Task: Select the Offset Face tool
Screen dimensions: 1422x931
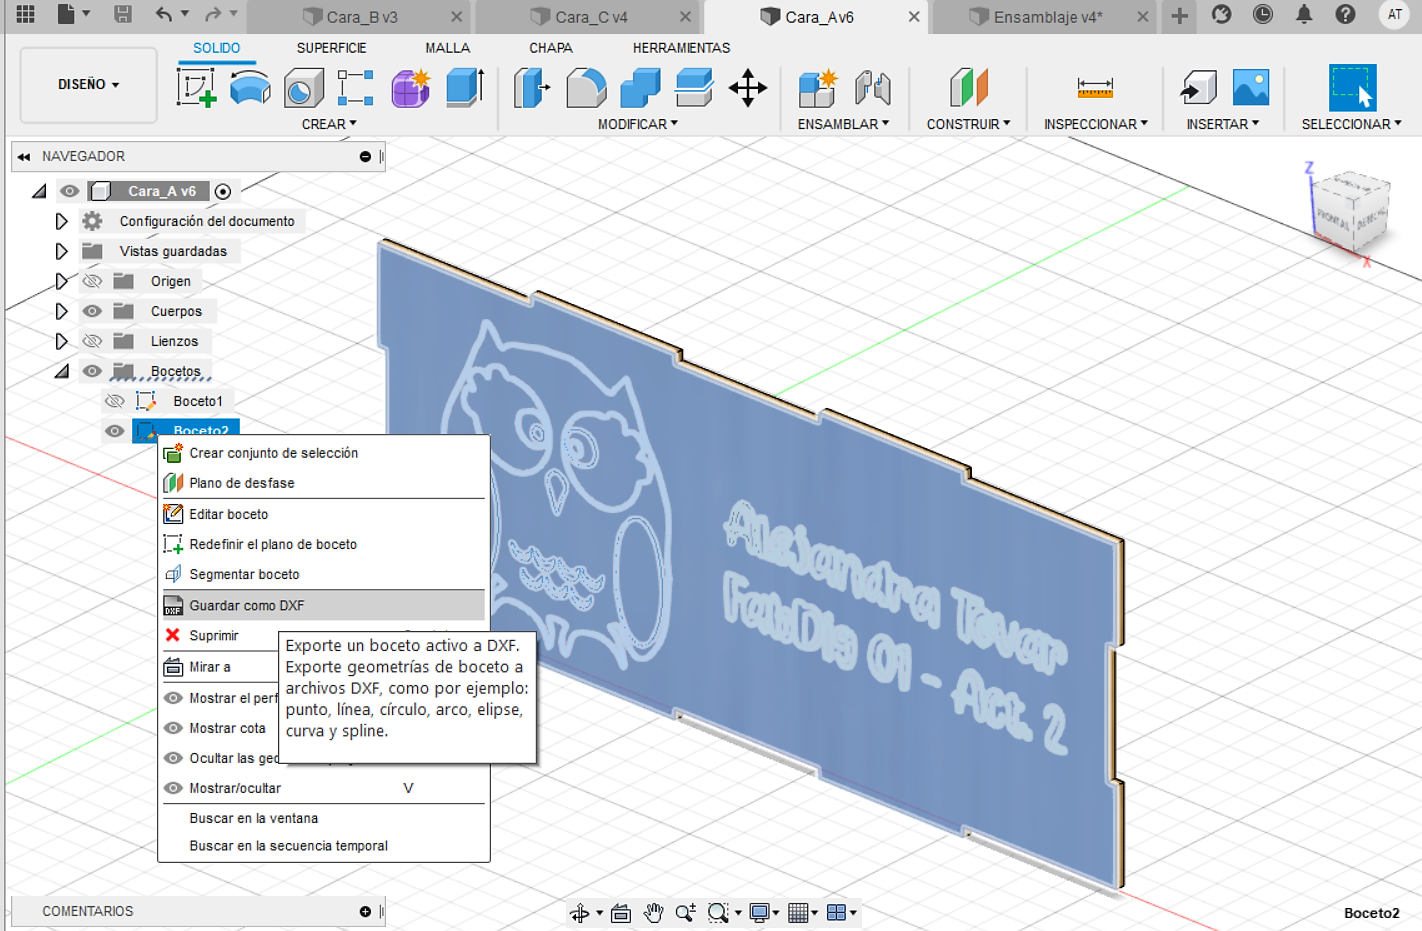Action: tap(693, 88)
